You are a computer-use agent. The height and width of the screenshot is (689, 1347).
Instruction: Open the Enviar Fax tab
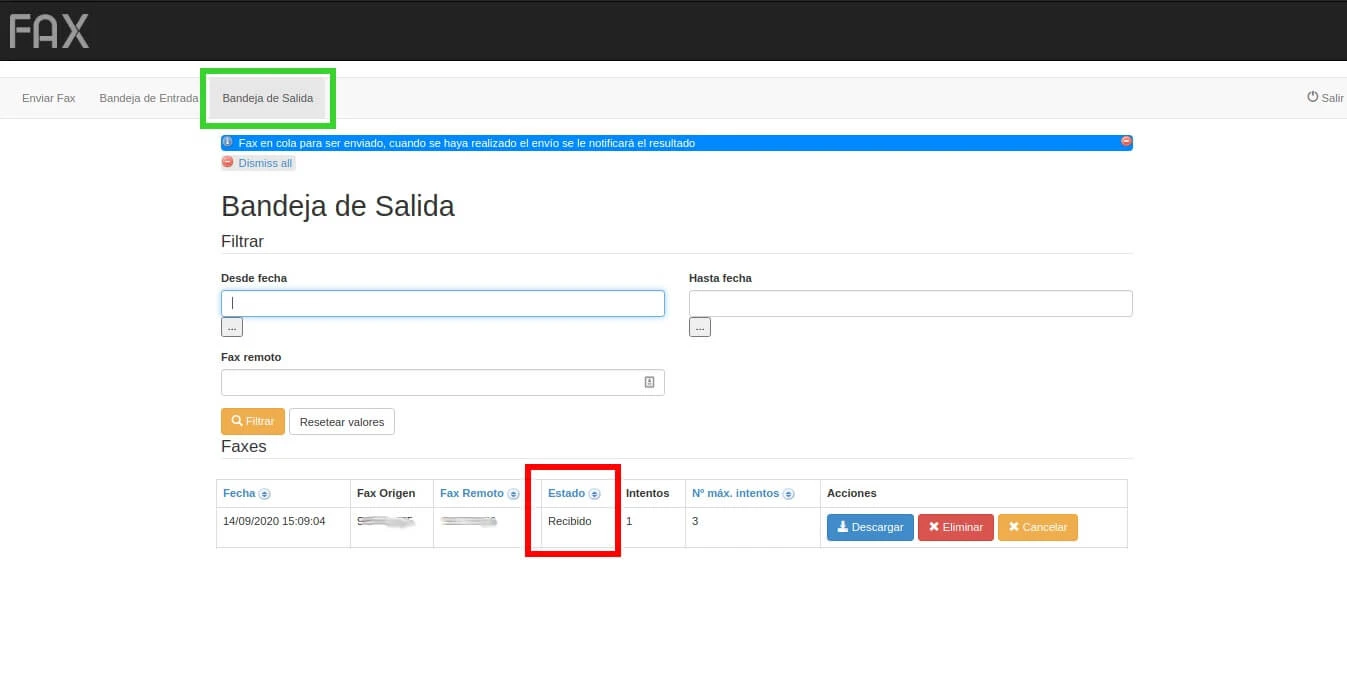point(49,98)
